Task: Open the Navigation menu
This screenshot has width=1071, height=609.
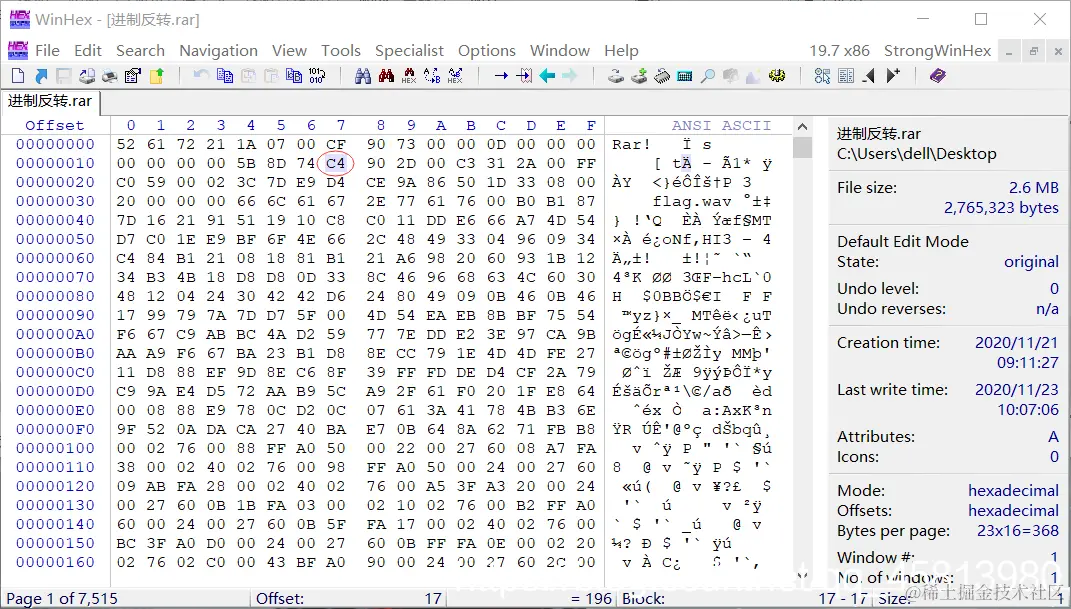Action: [219, 51]
